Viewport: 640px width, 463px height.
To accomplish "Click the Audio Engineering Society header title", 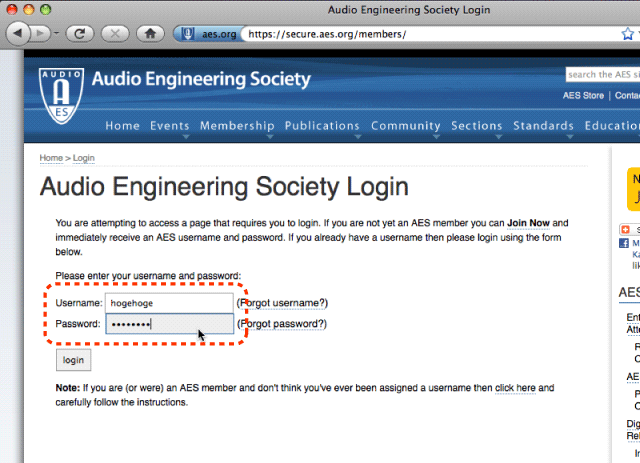I will (x=201, y=79).
